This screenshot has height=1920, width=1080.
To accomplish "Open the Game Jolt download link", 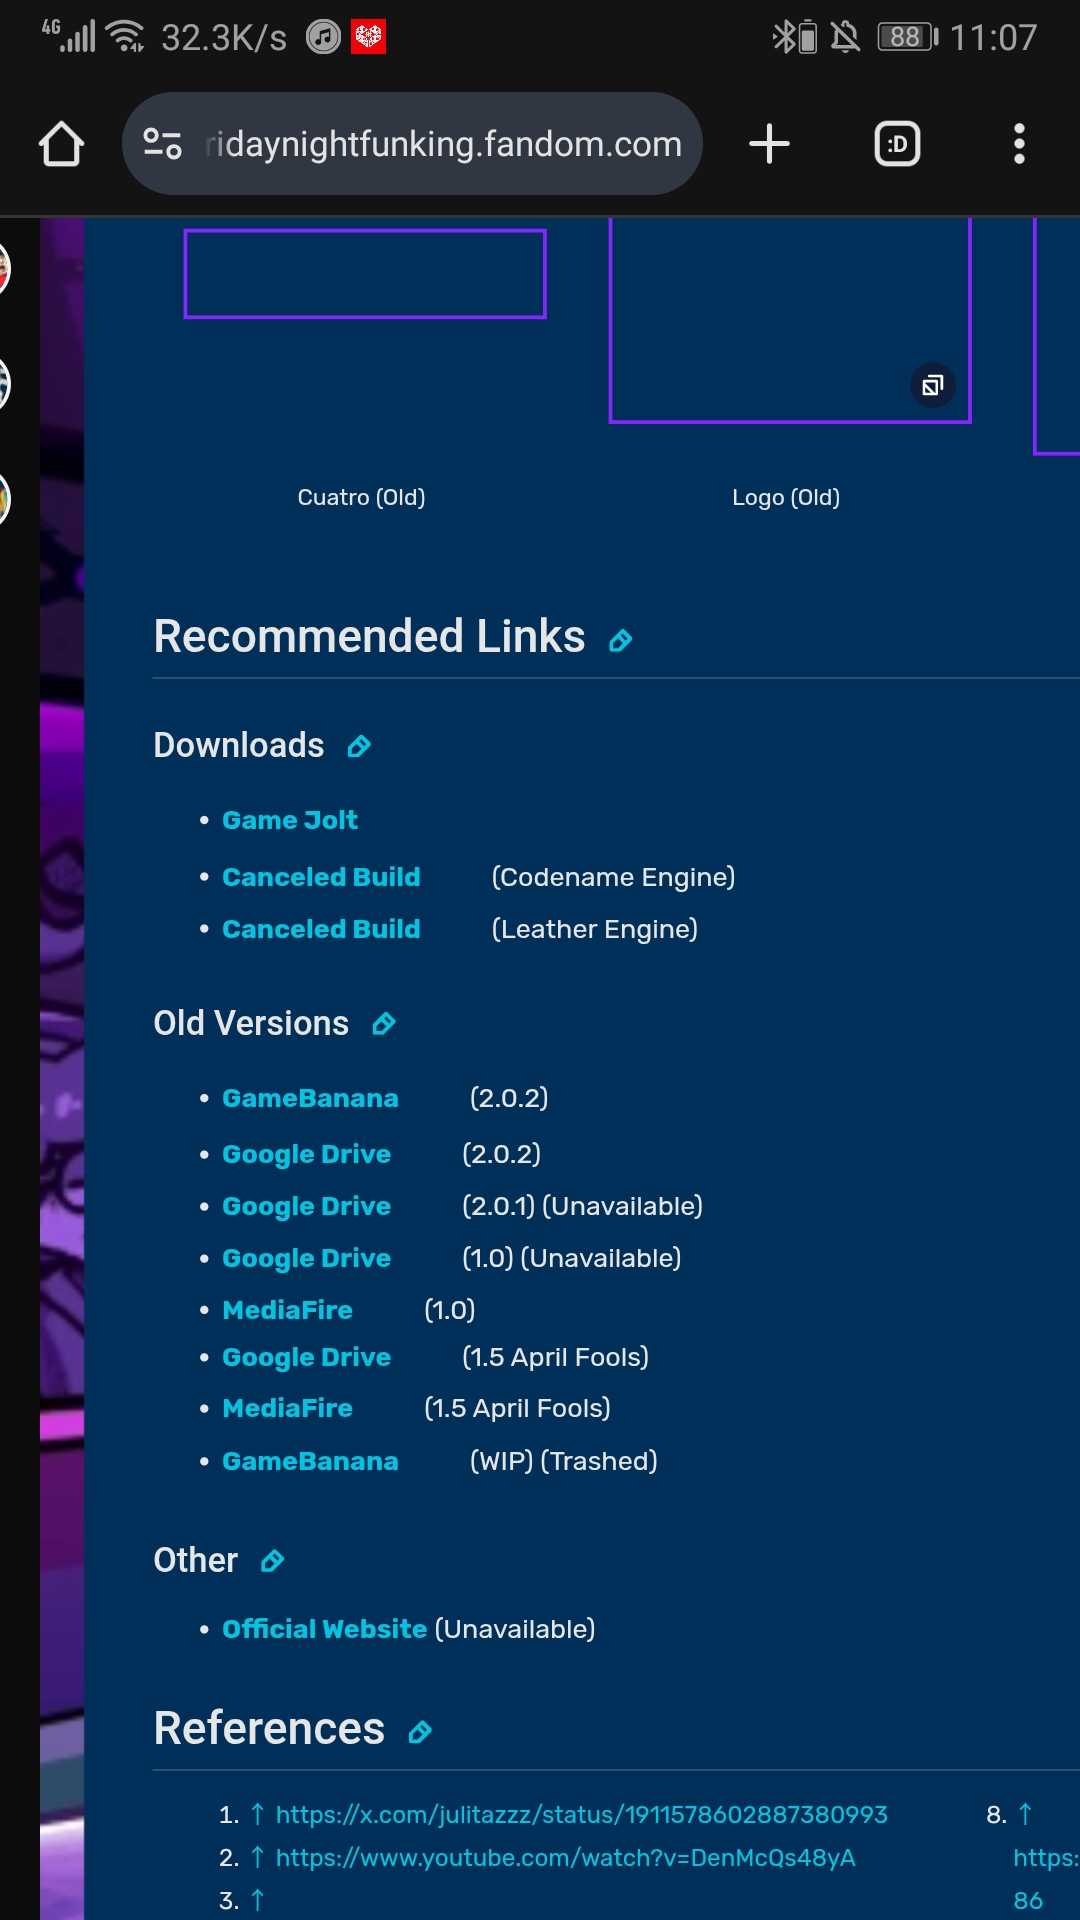I will 289,820.
